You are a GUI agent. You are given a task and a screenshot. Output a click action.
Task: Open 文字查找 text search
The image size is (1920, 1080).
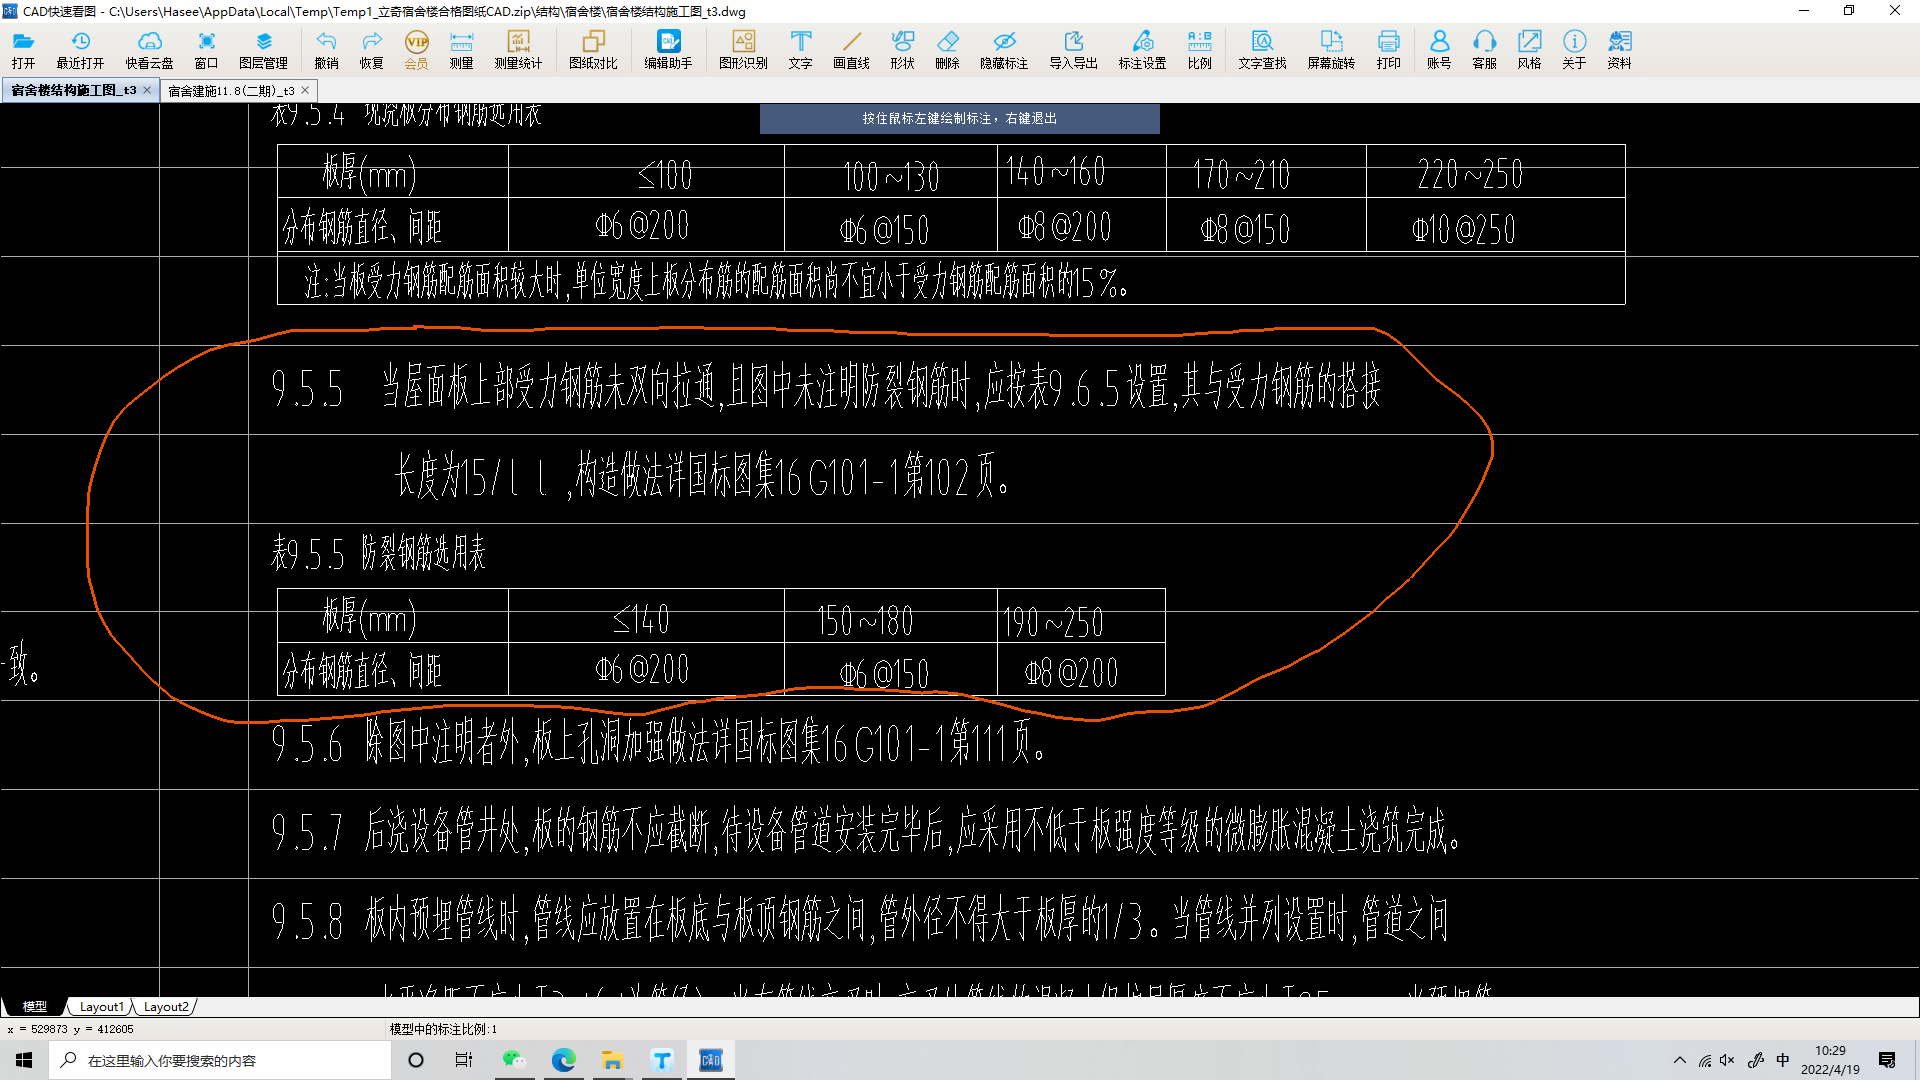1262,49
